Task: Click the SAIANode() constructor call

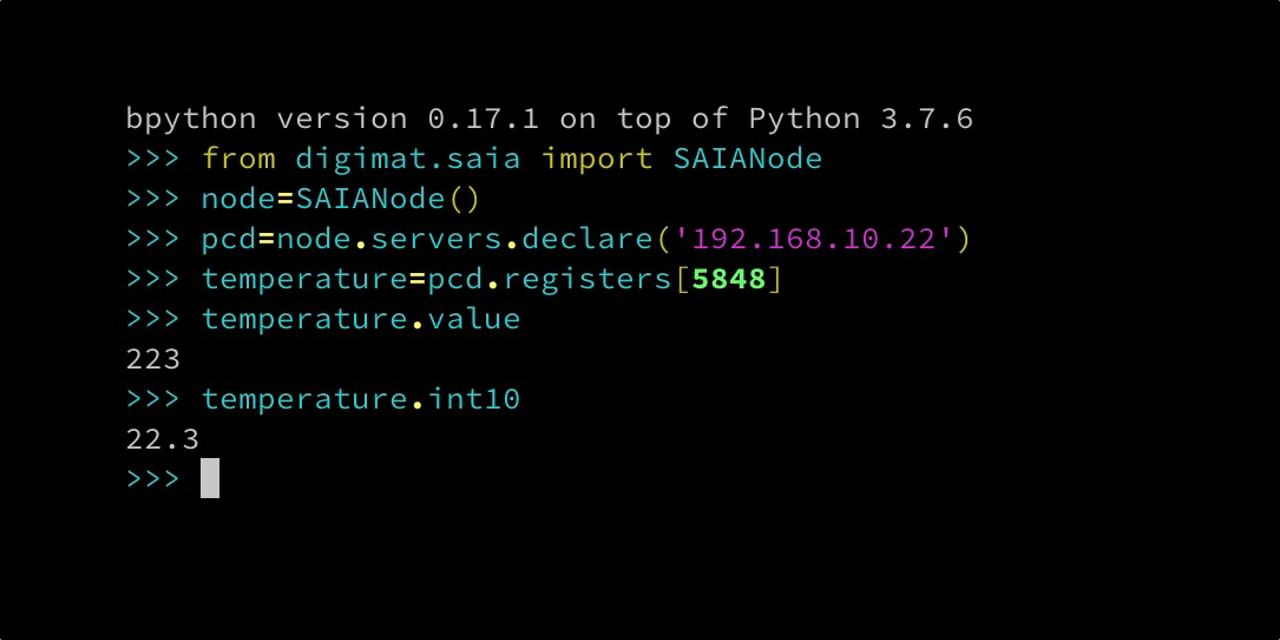Action: 388,199
